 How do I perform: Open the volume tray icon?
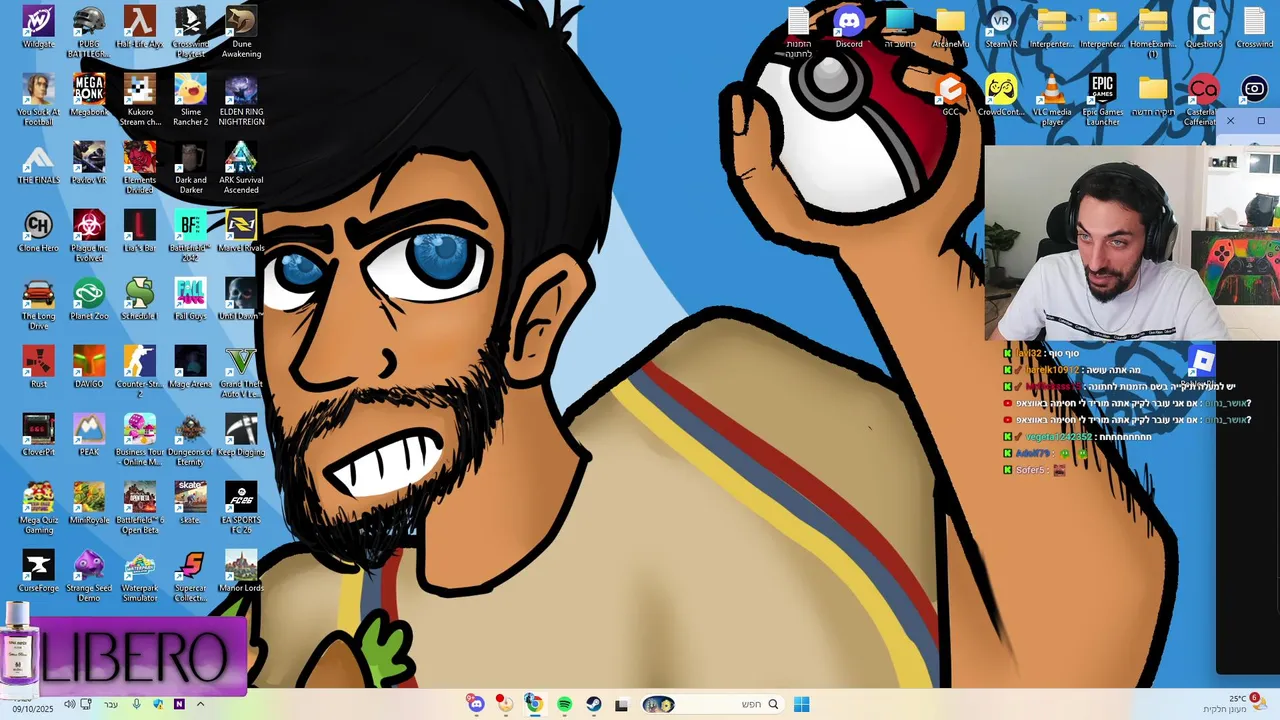pyautogui.click(x=69, y=704)
